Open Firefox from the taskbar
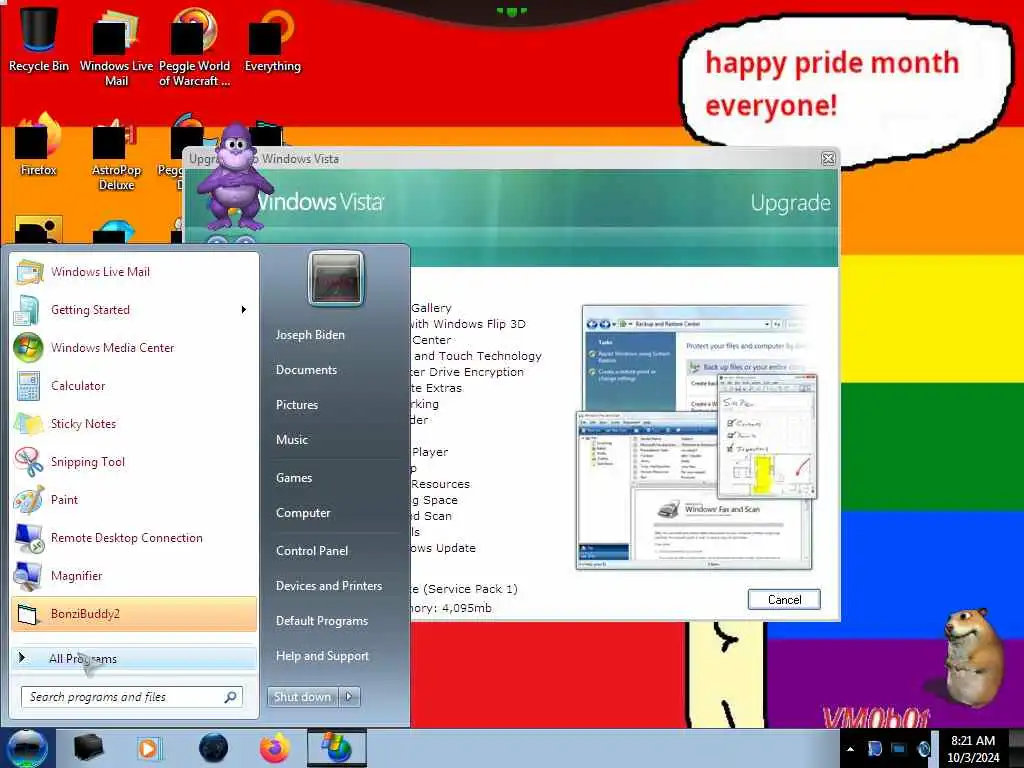Screen dimensions: 1024x768 point(275,748)
